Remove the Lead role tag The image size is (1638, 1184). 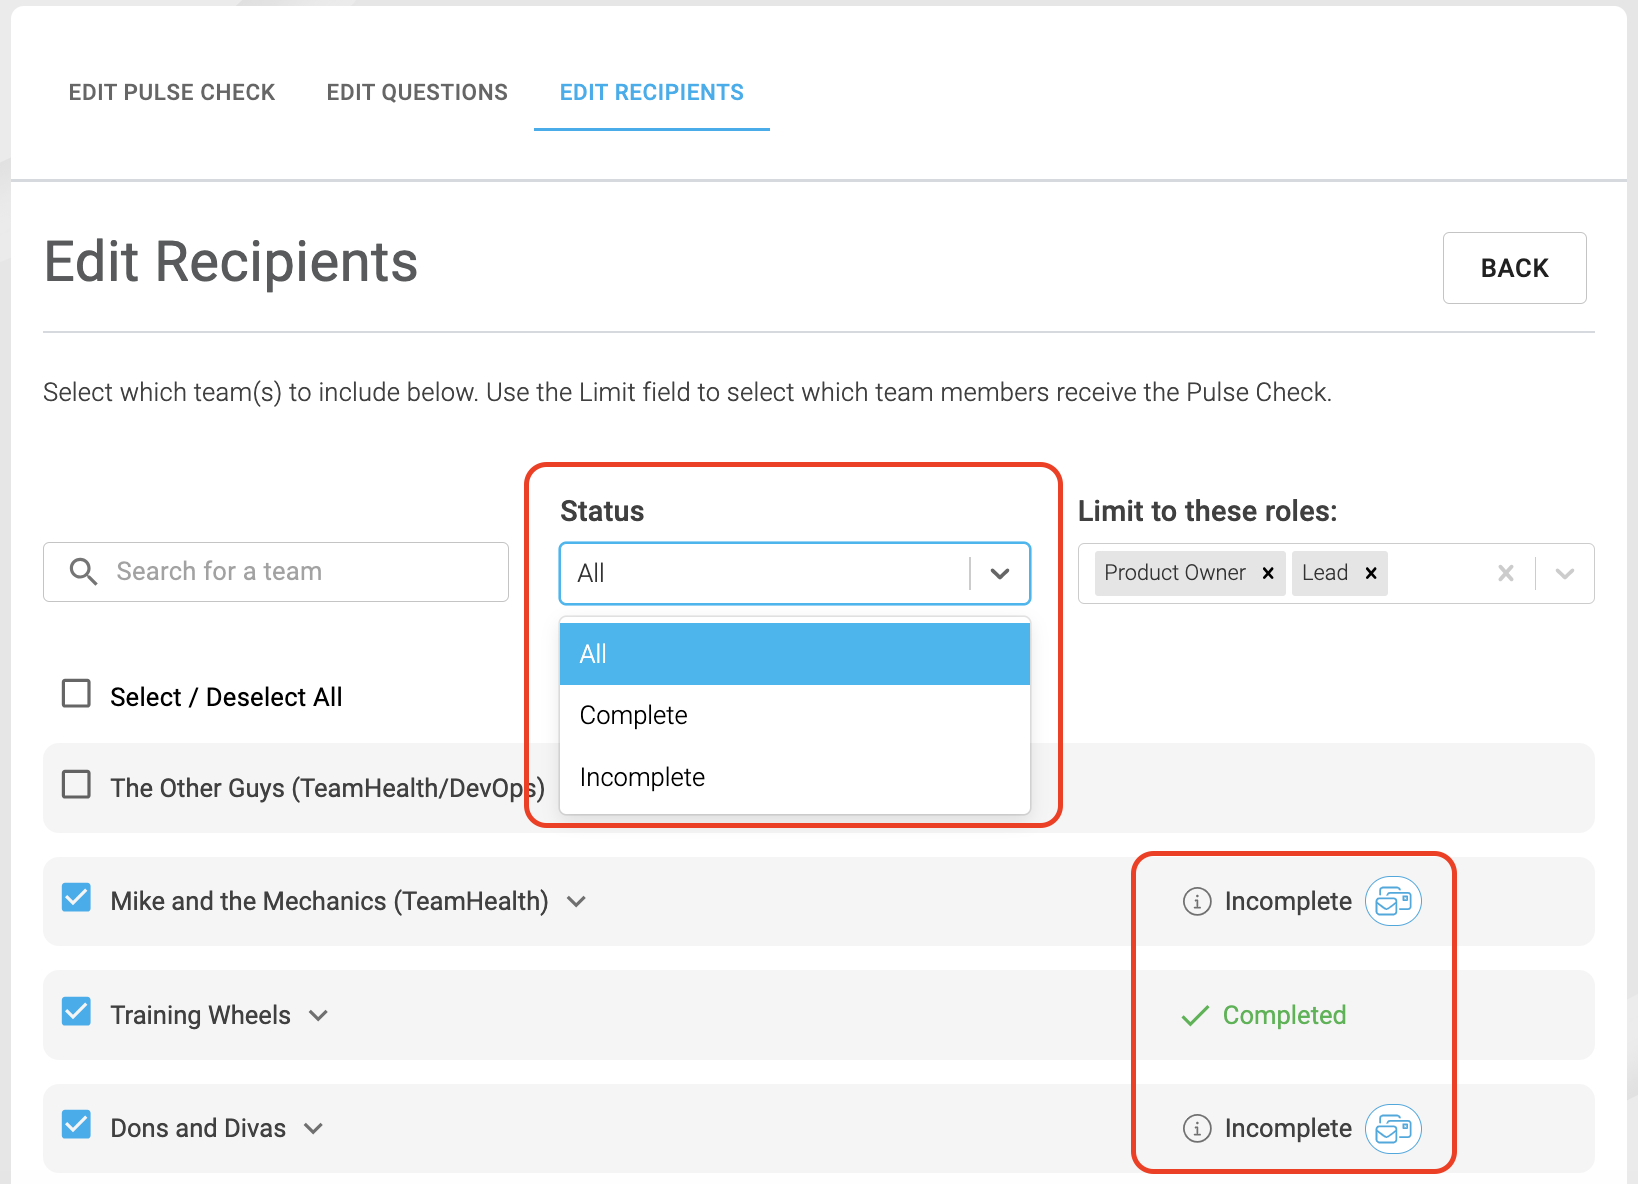tap(1371, 573)
